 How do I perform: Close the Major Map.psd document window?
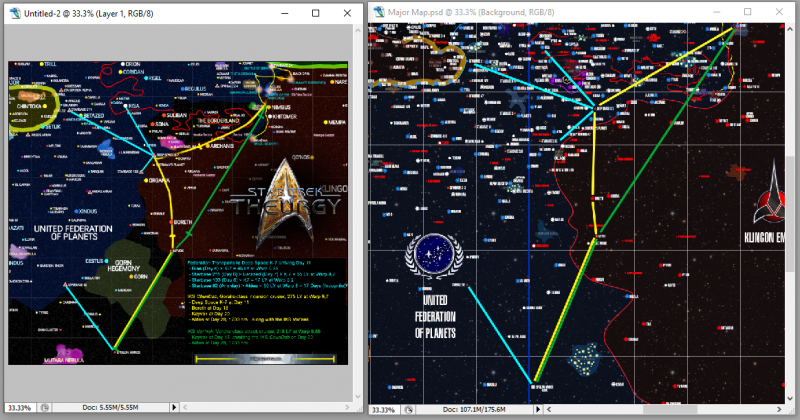pyautogui.click(x=779, y=12)
